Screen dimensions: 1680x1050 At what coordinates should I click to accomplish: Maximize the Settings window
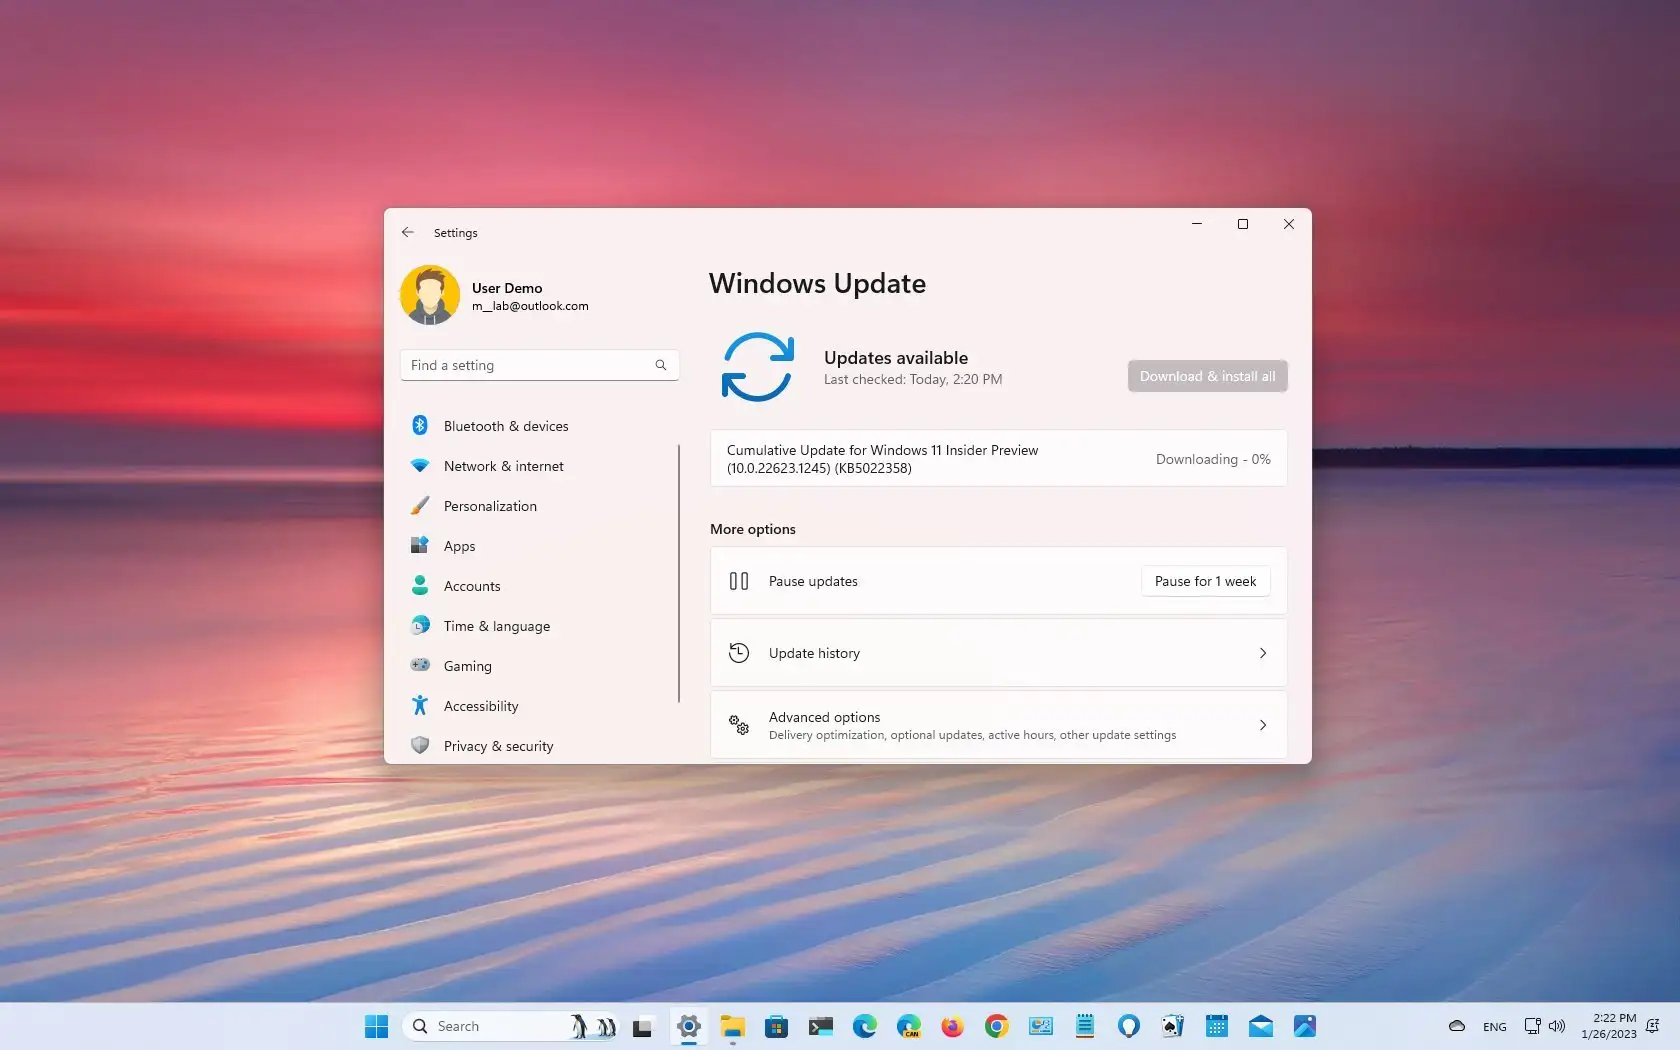(1243, 224)
